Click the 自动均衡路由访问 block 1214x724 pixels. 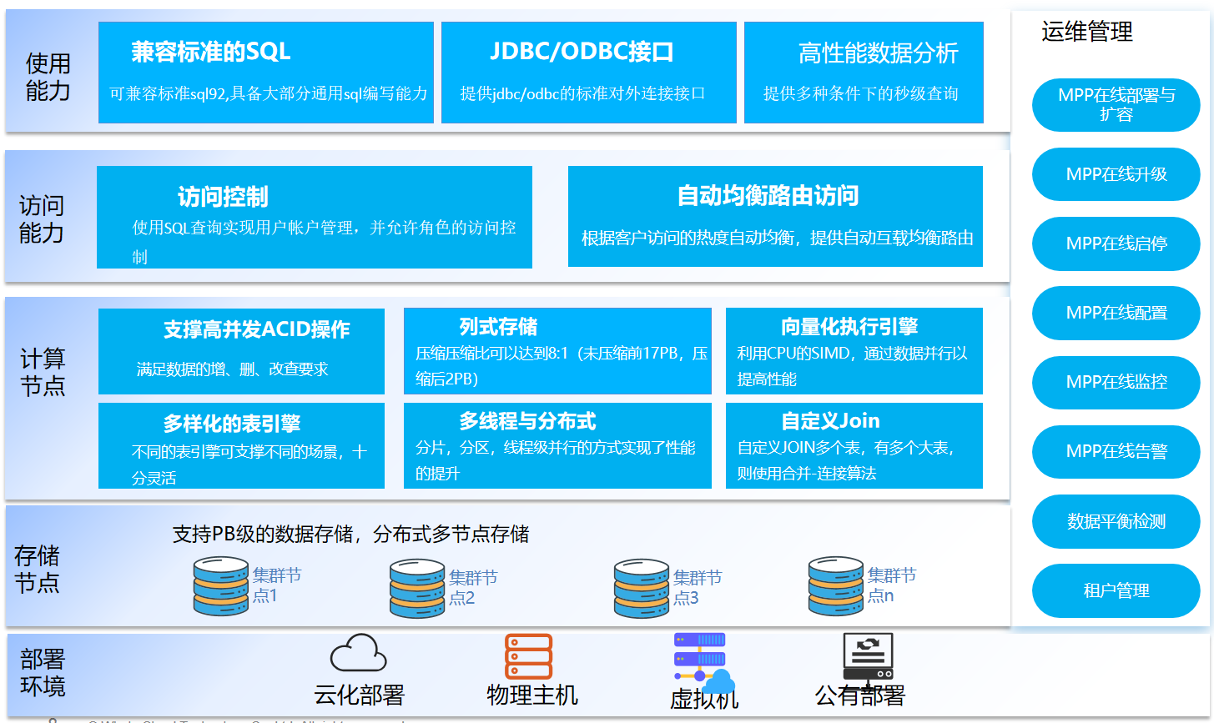(775, 216)
